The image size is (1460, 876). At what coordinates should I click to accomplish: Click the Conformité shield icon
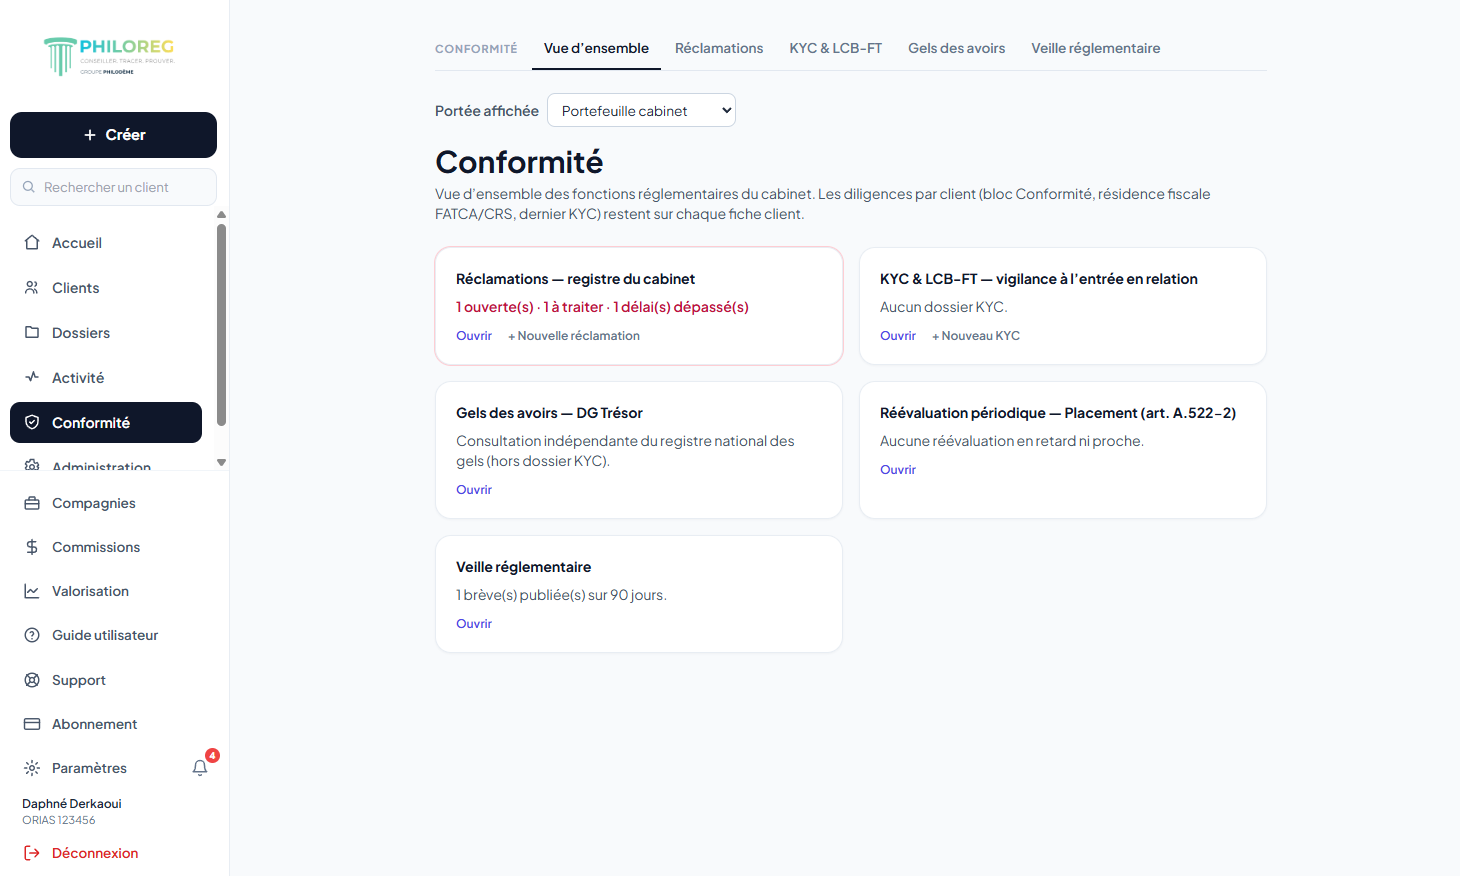[32, 423]
